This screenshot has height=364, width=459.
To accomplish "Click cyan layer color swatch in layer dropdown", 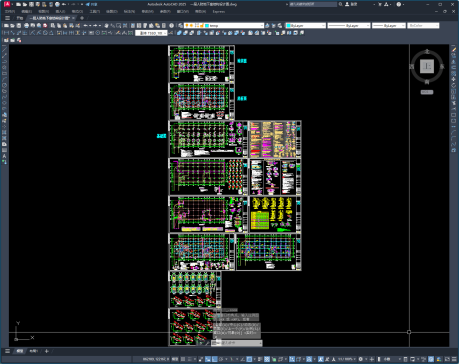I will 207,25.
